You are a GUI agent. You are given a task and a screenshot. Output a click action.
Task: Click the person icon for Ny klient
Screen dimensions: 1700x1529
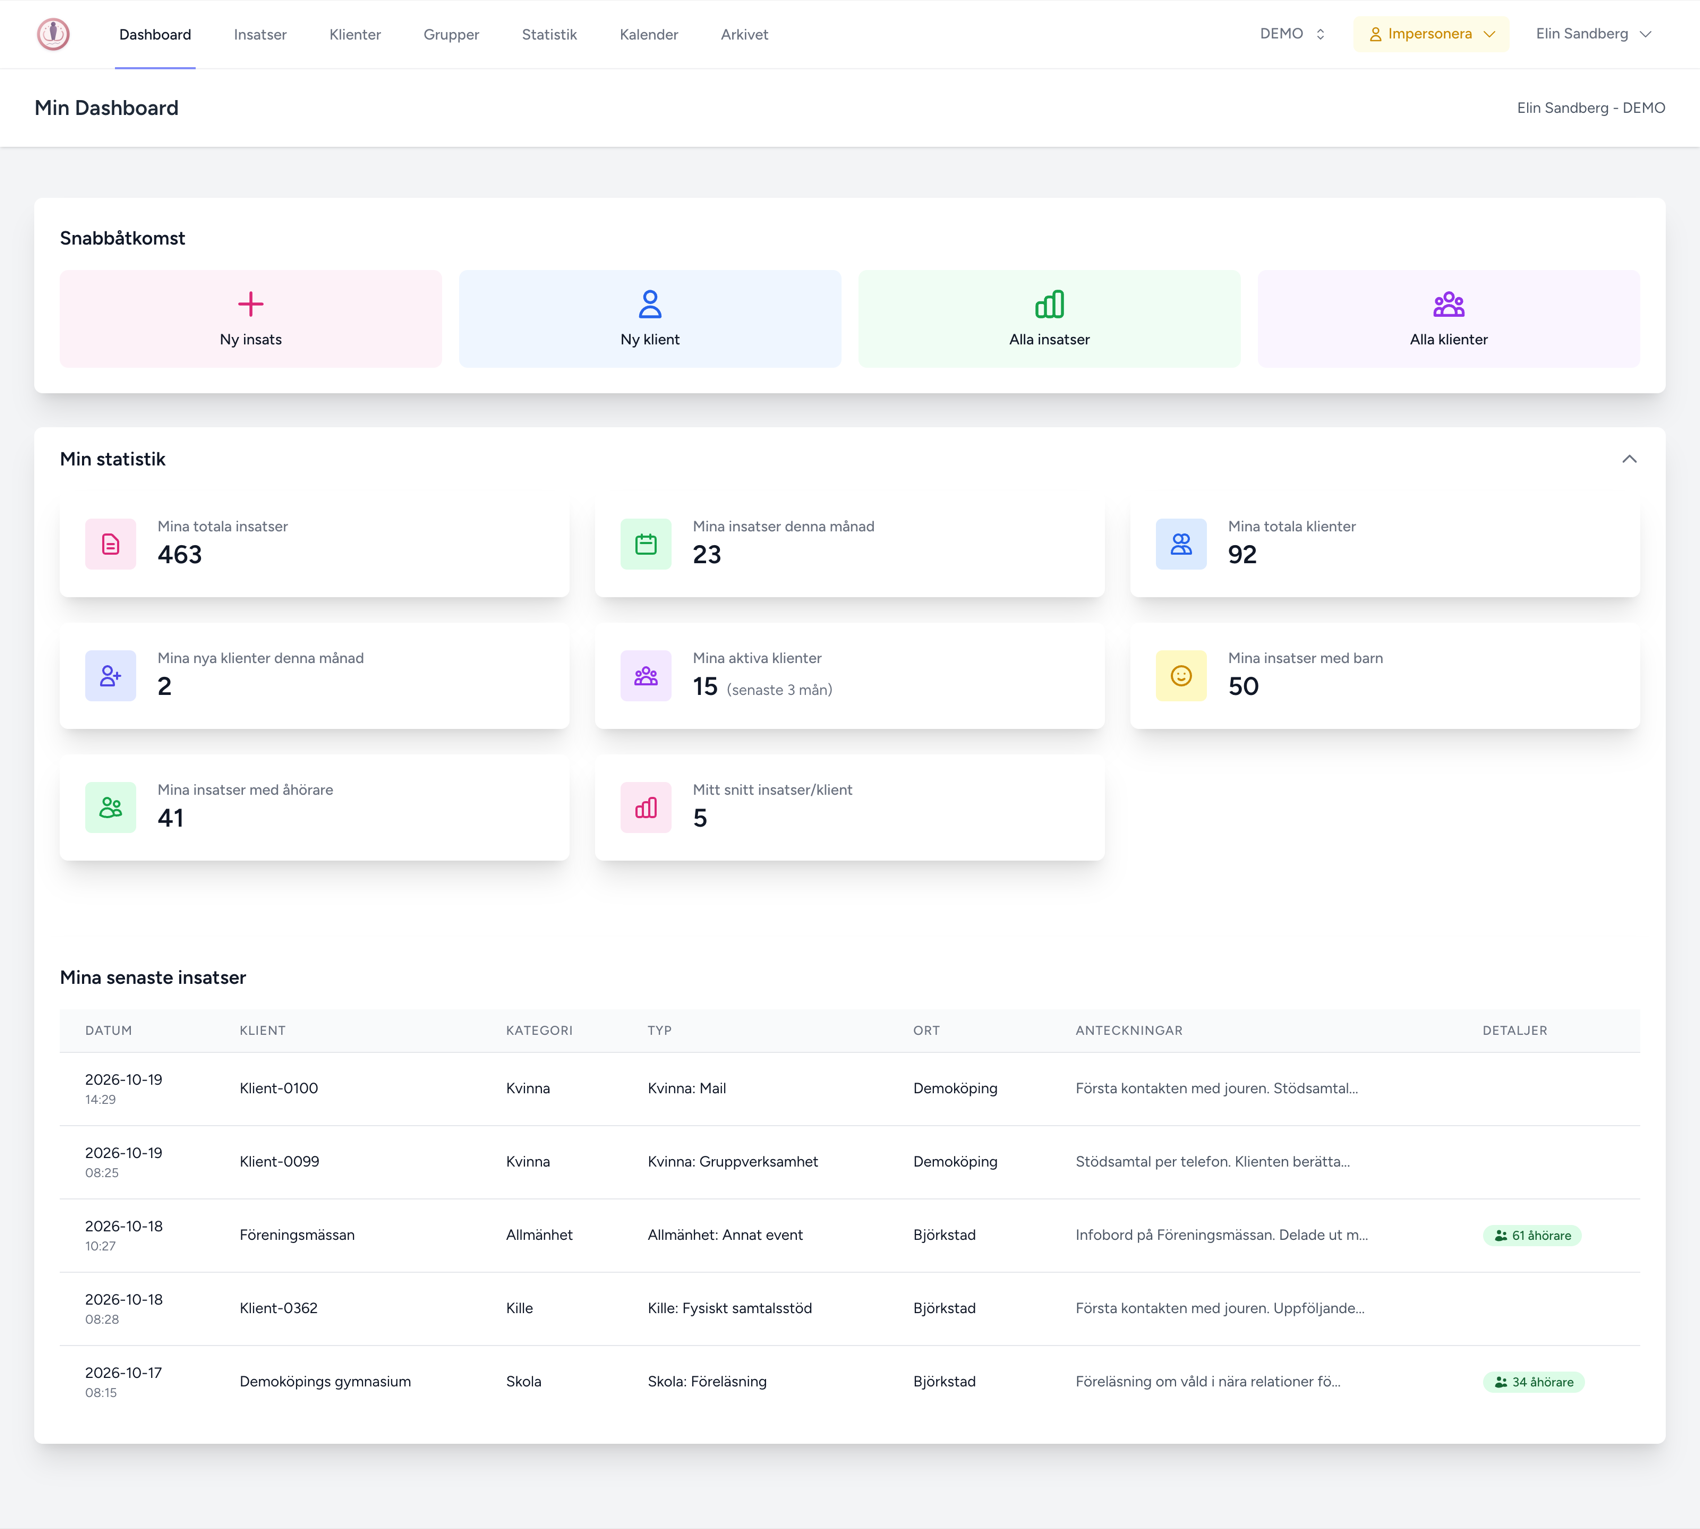pos(650,304)
